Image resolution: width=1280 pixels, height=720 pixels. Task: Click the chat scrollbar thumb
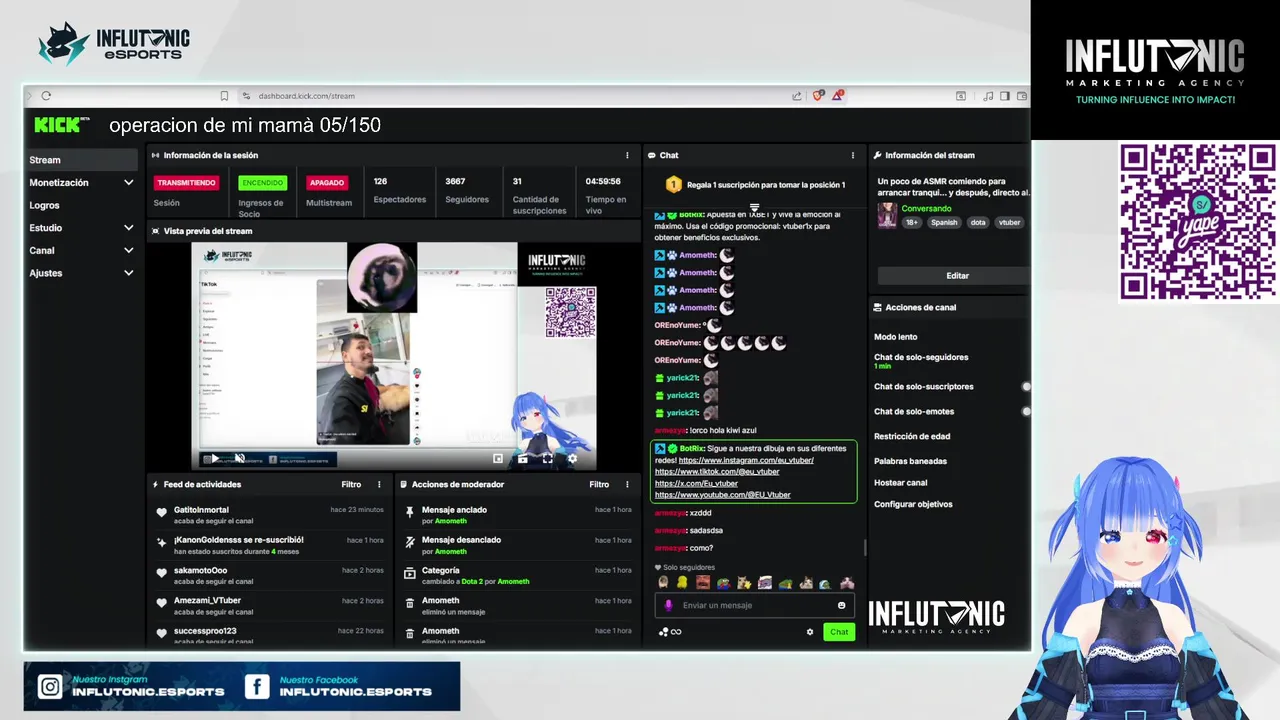865,548
